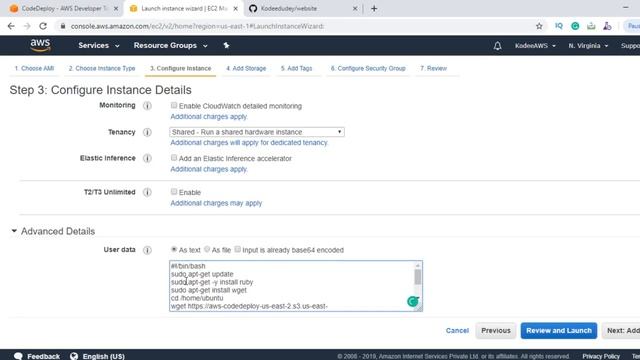The width and height of the screenshot is (640, 360).
Task: Go forward using the browser forward arrow
Action: click(27, 26)
